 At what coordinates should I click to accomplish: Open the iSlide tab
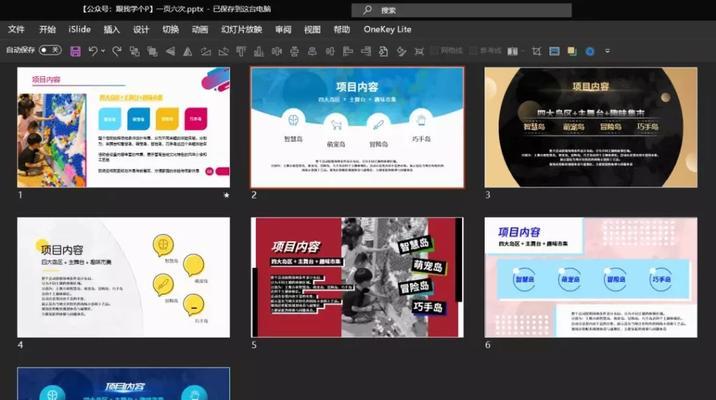click(79, 29)
